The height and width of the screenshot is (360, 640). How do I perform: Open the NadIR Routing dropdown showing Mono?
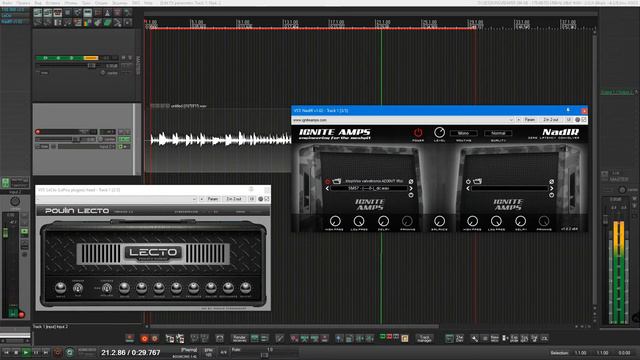(463, 133)
